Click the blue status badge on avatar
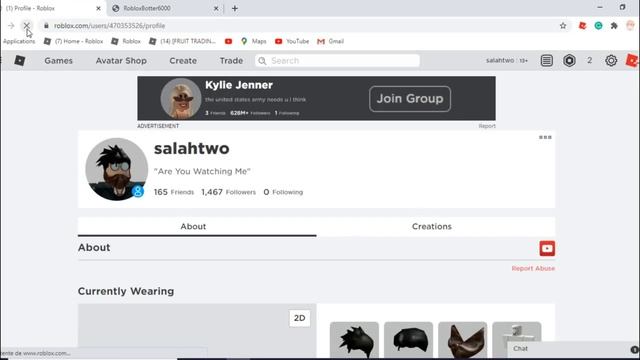Image resolution: width=640 pixels, height=360 pixels. (x=138, y=191)
